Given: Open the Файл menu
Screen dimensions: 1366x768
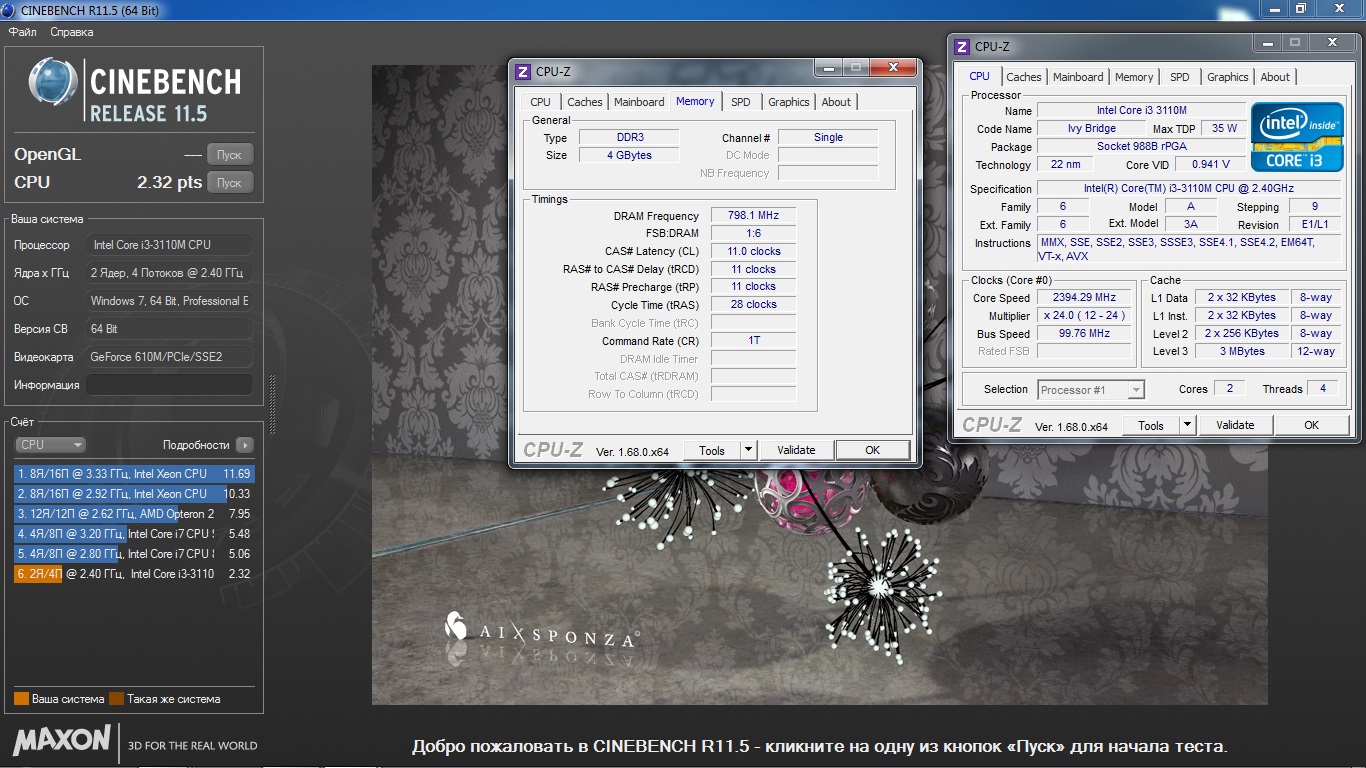Looking at the screenshot, I should tap(23, 32).
